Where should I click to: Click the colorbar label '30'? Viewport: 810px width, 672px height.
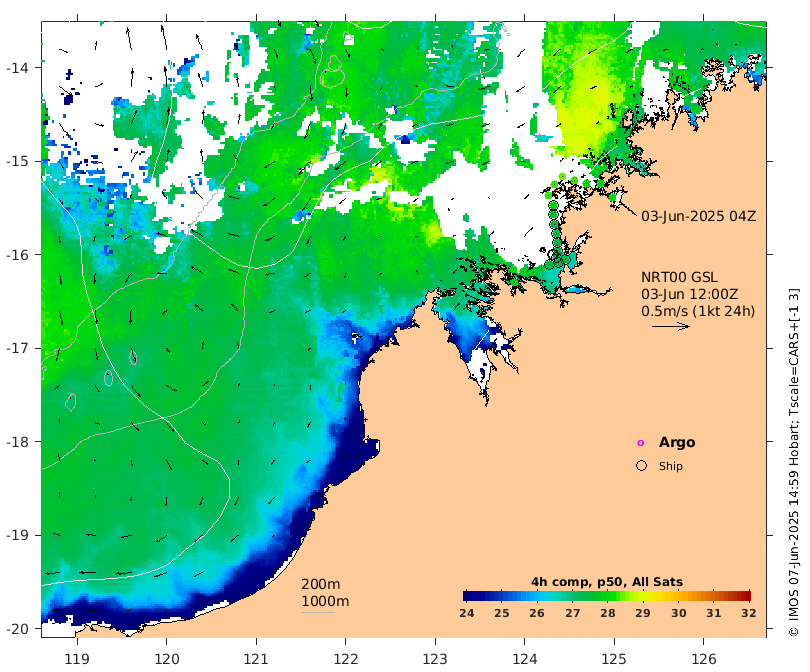679,613
